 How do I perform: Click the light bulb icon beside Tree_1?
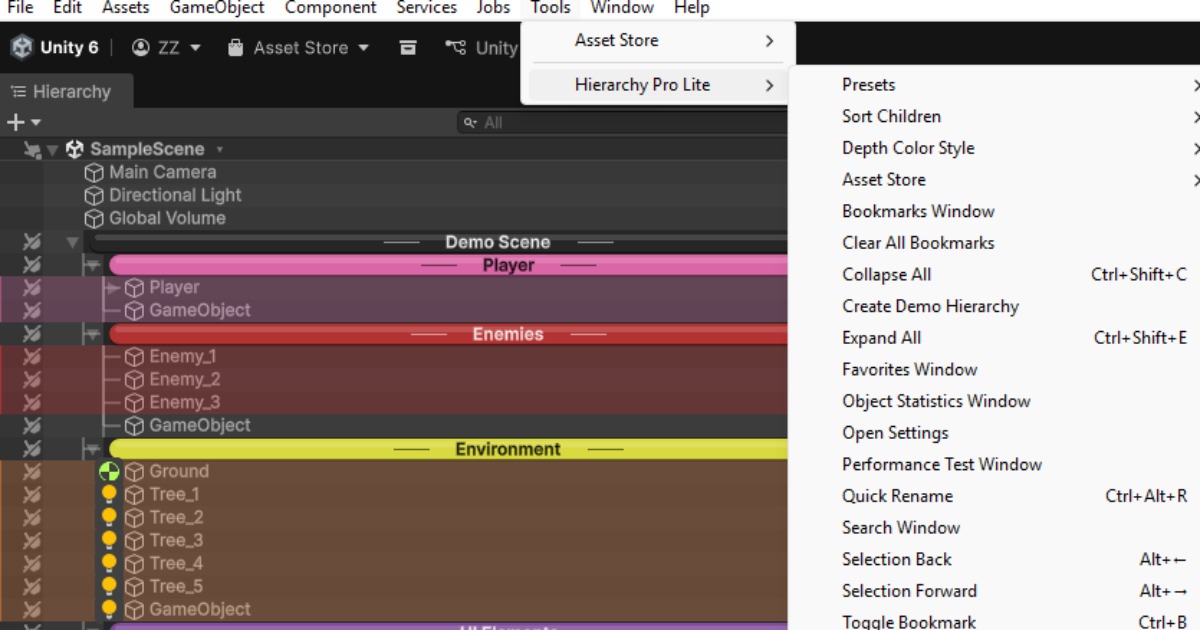click(x=109, y=494)
